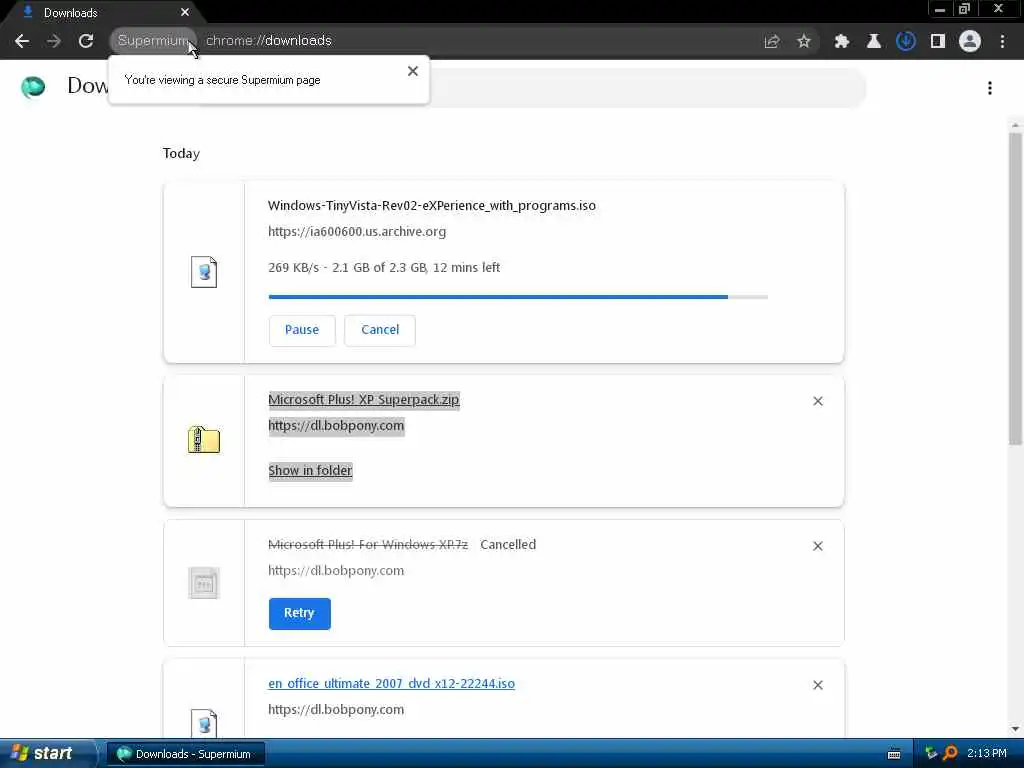This screenshot has height=768, width=1024.
Task: Open the extensions puzzle icon
Action: [x=842, y=41]
